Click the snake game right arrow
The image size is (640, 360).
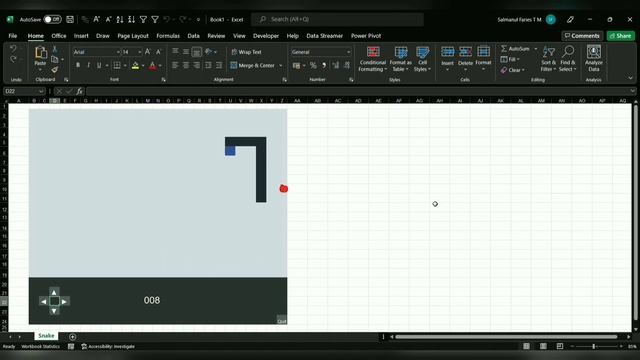64,302
